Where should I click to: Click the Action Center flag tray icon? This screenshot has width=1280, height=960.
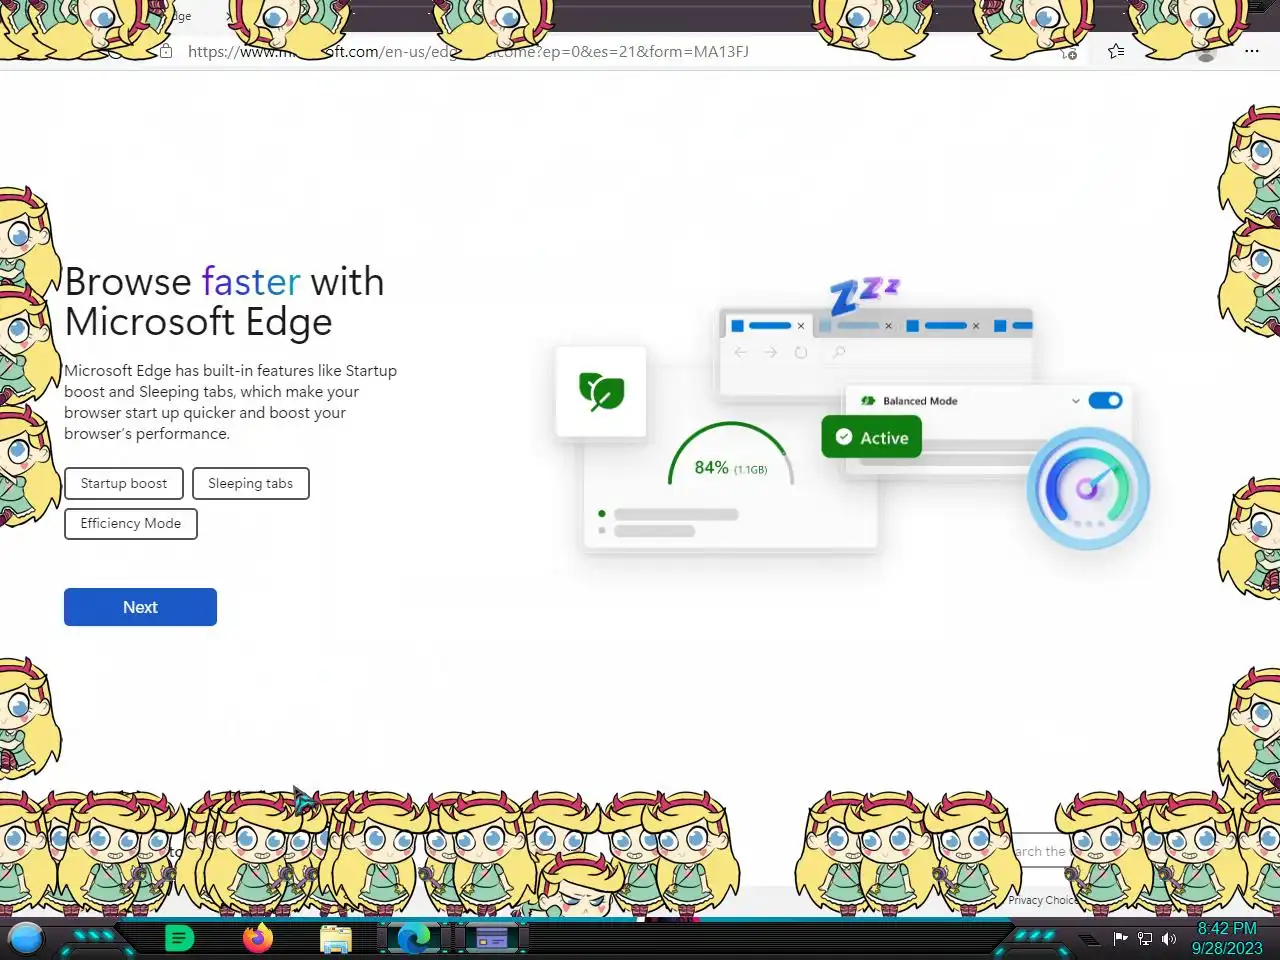click(x=1120, y=938)
